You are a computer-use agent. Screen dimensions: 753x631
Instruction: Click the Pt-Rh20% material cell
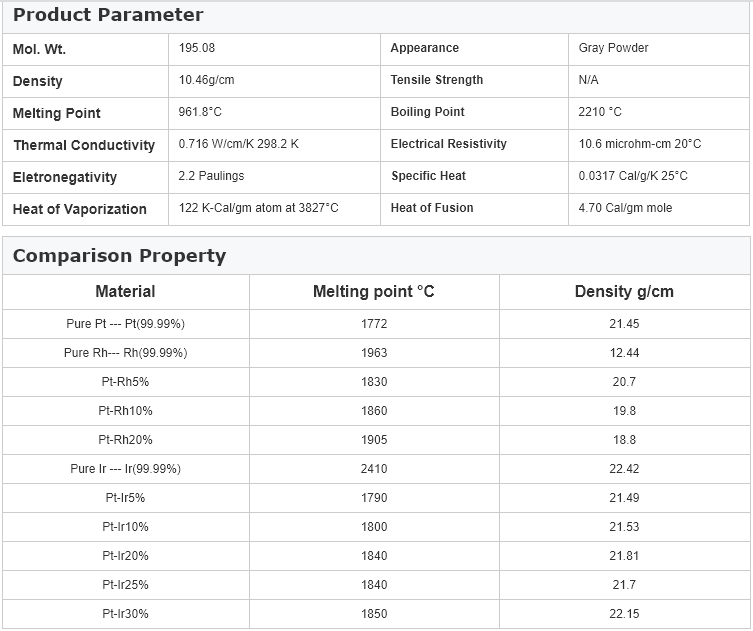(x=125, y=440)
